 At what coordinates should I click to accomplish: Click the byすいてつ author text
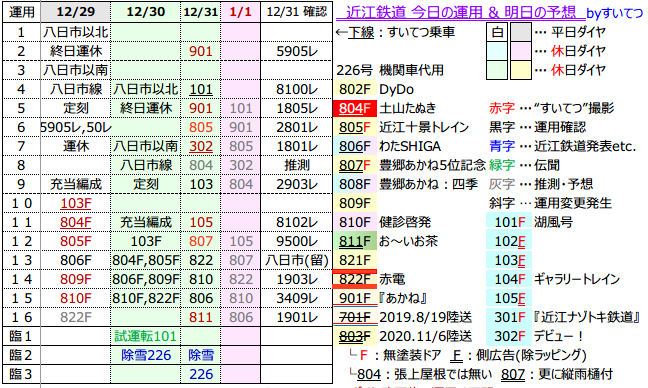(x=615, y=13)
